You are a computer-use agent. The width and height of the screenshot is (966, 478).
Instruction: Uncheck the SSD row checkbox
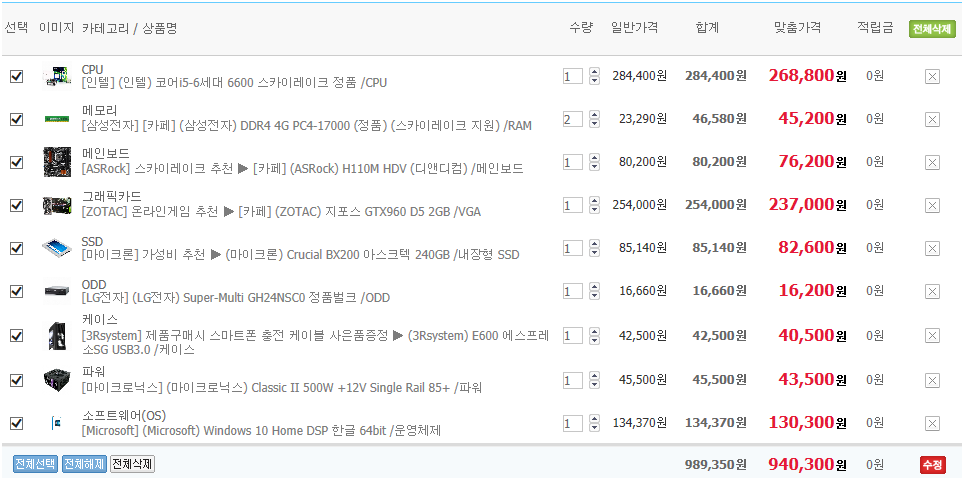tap(17, 248)
